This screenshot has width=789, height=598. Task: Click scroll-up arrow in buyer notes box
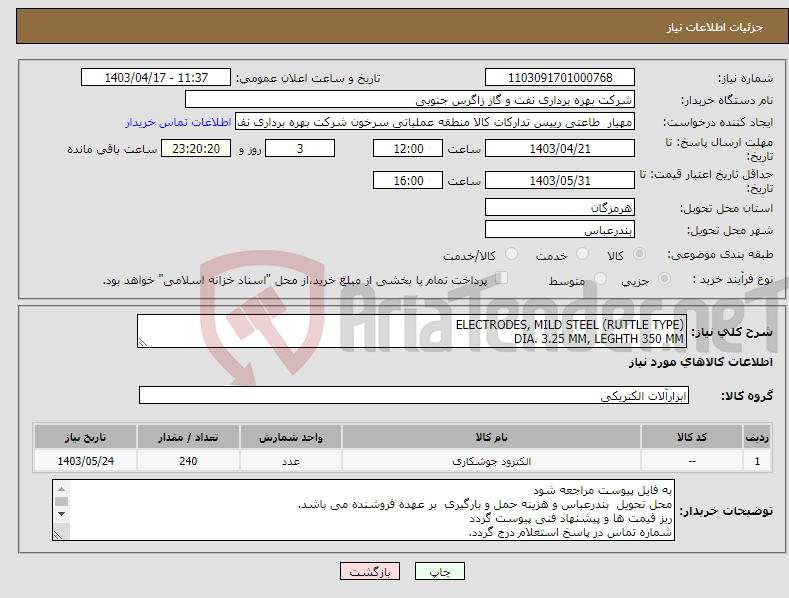pos(61,489)
